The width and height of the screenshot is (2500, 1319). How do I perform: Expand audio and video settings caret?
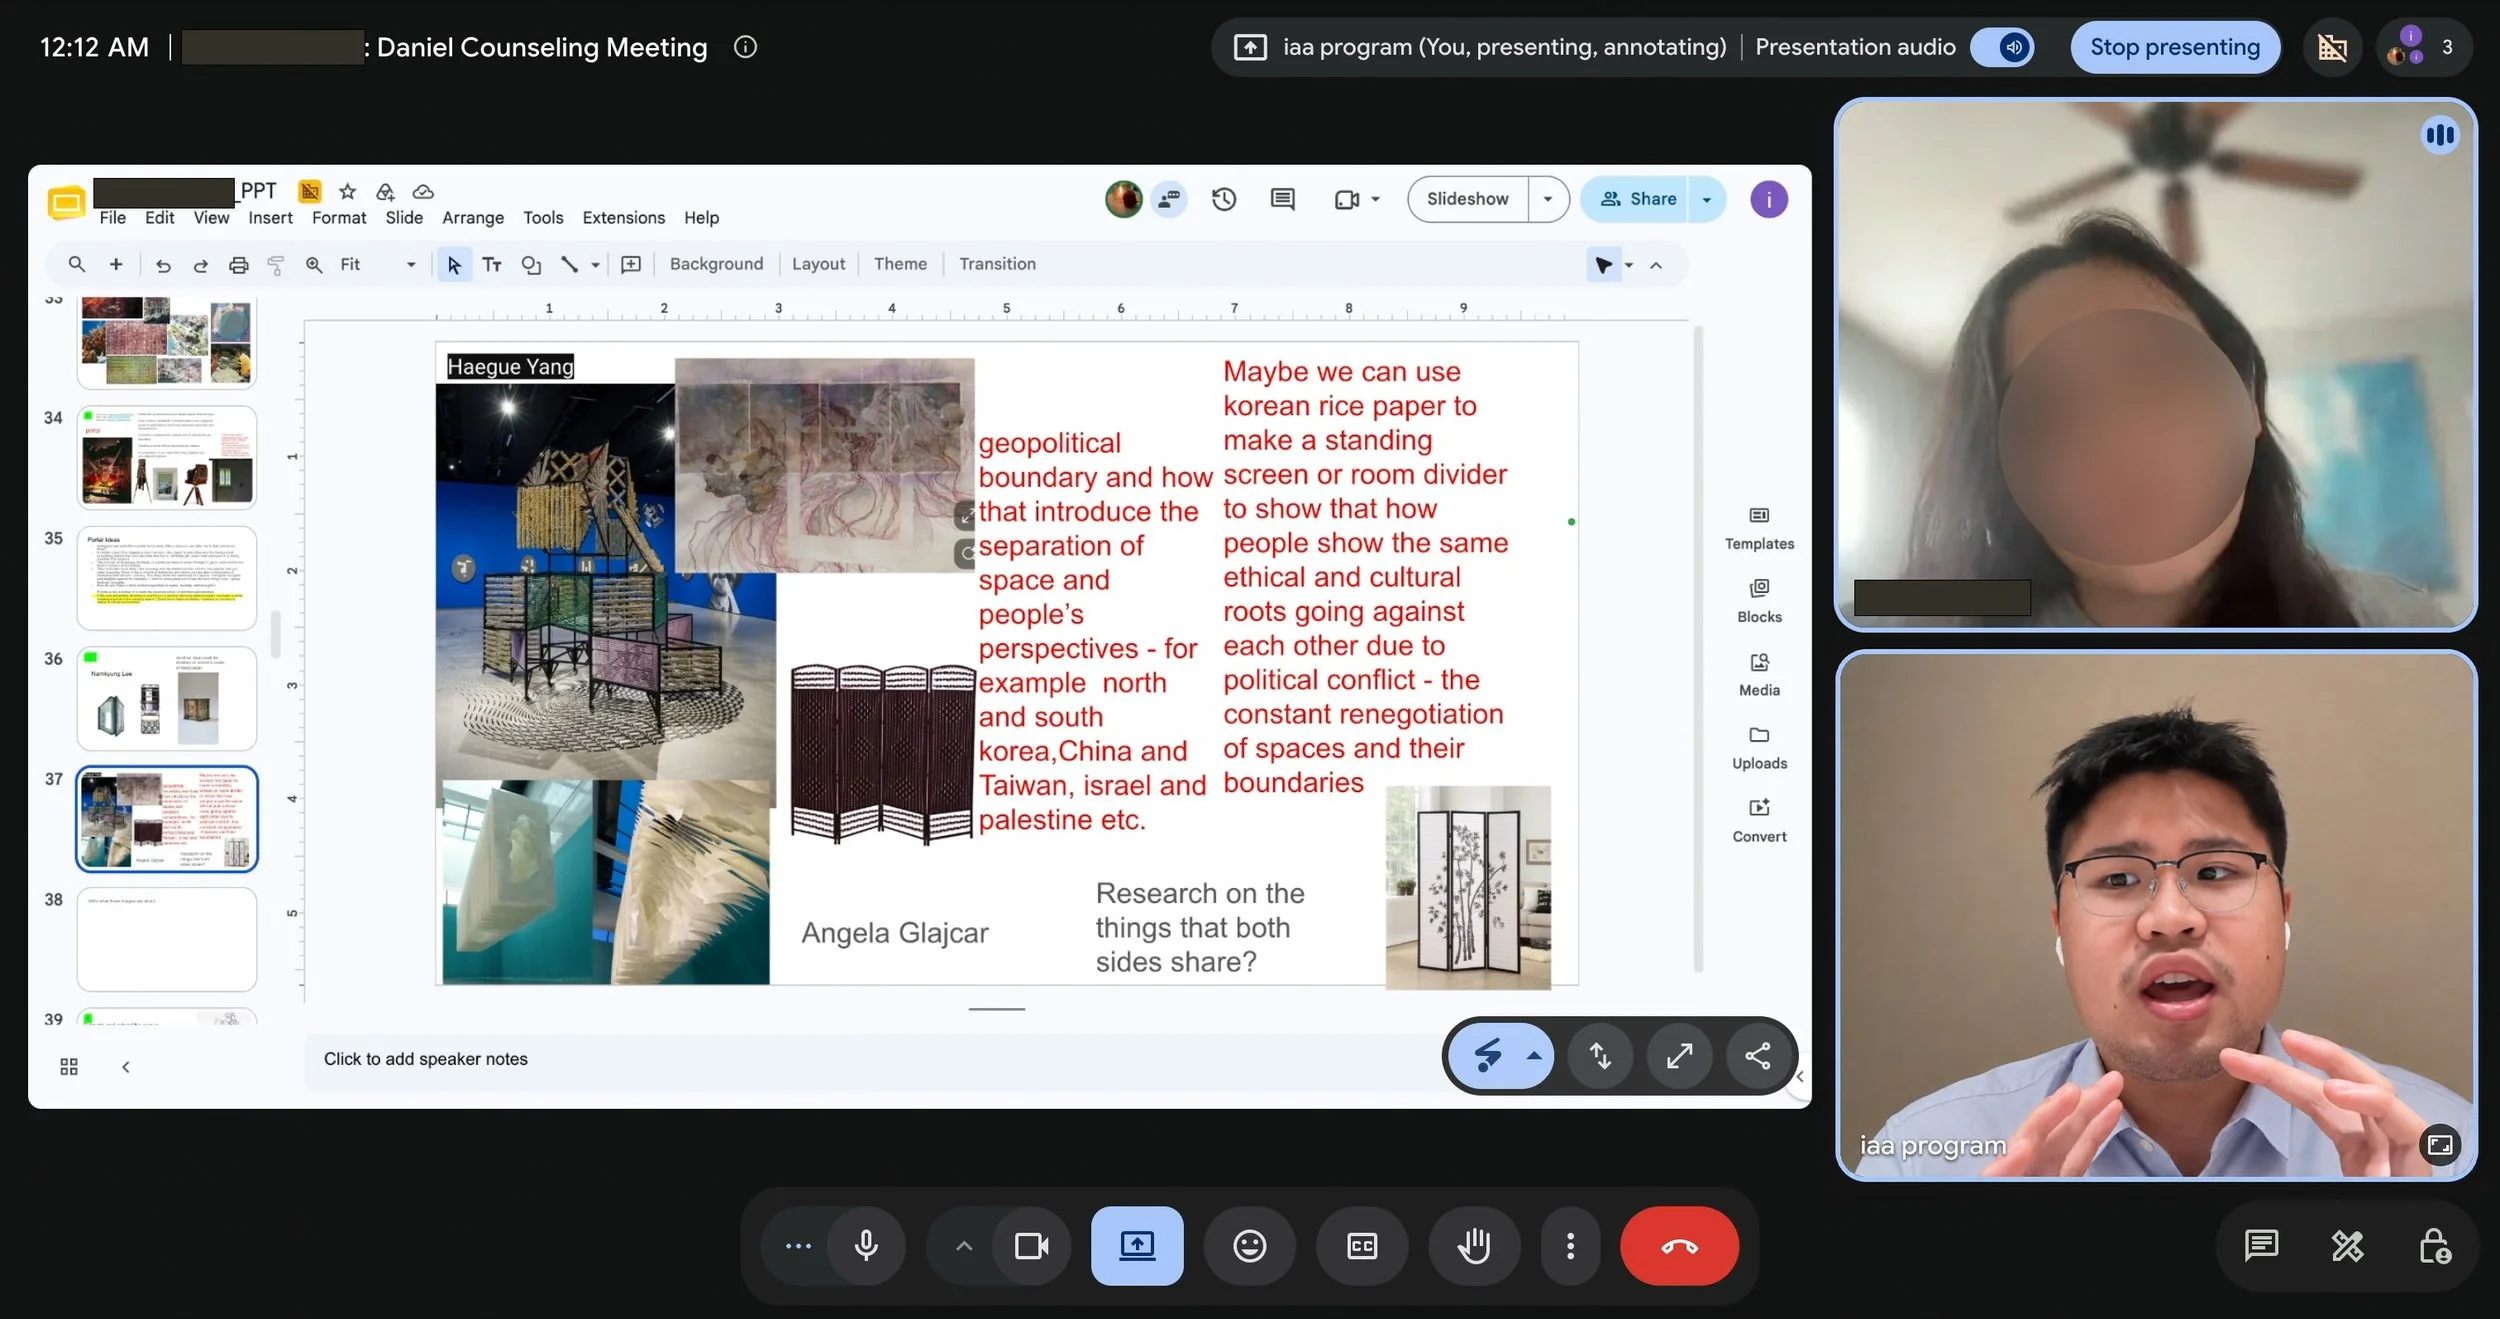tap(964, 1246)
